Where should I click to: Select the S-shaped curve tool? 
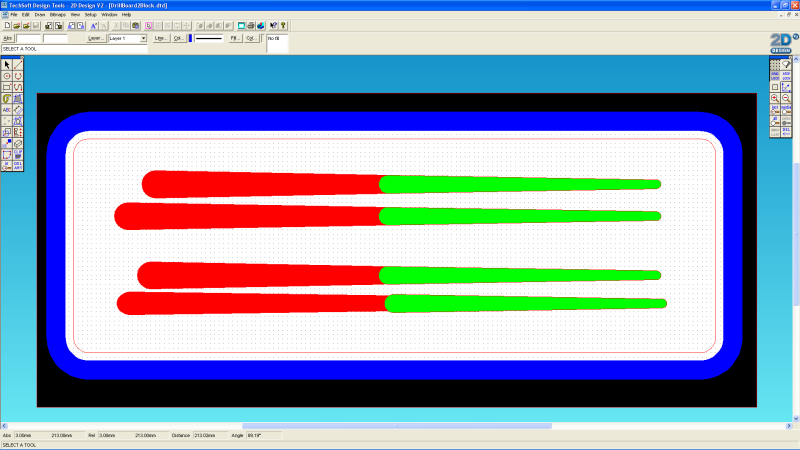point(18,87)
